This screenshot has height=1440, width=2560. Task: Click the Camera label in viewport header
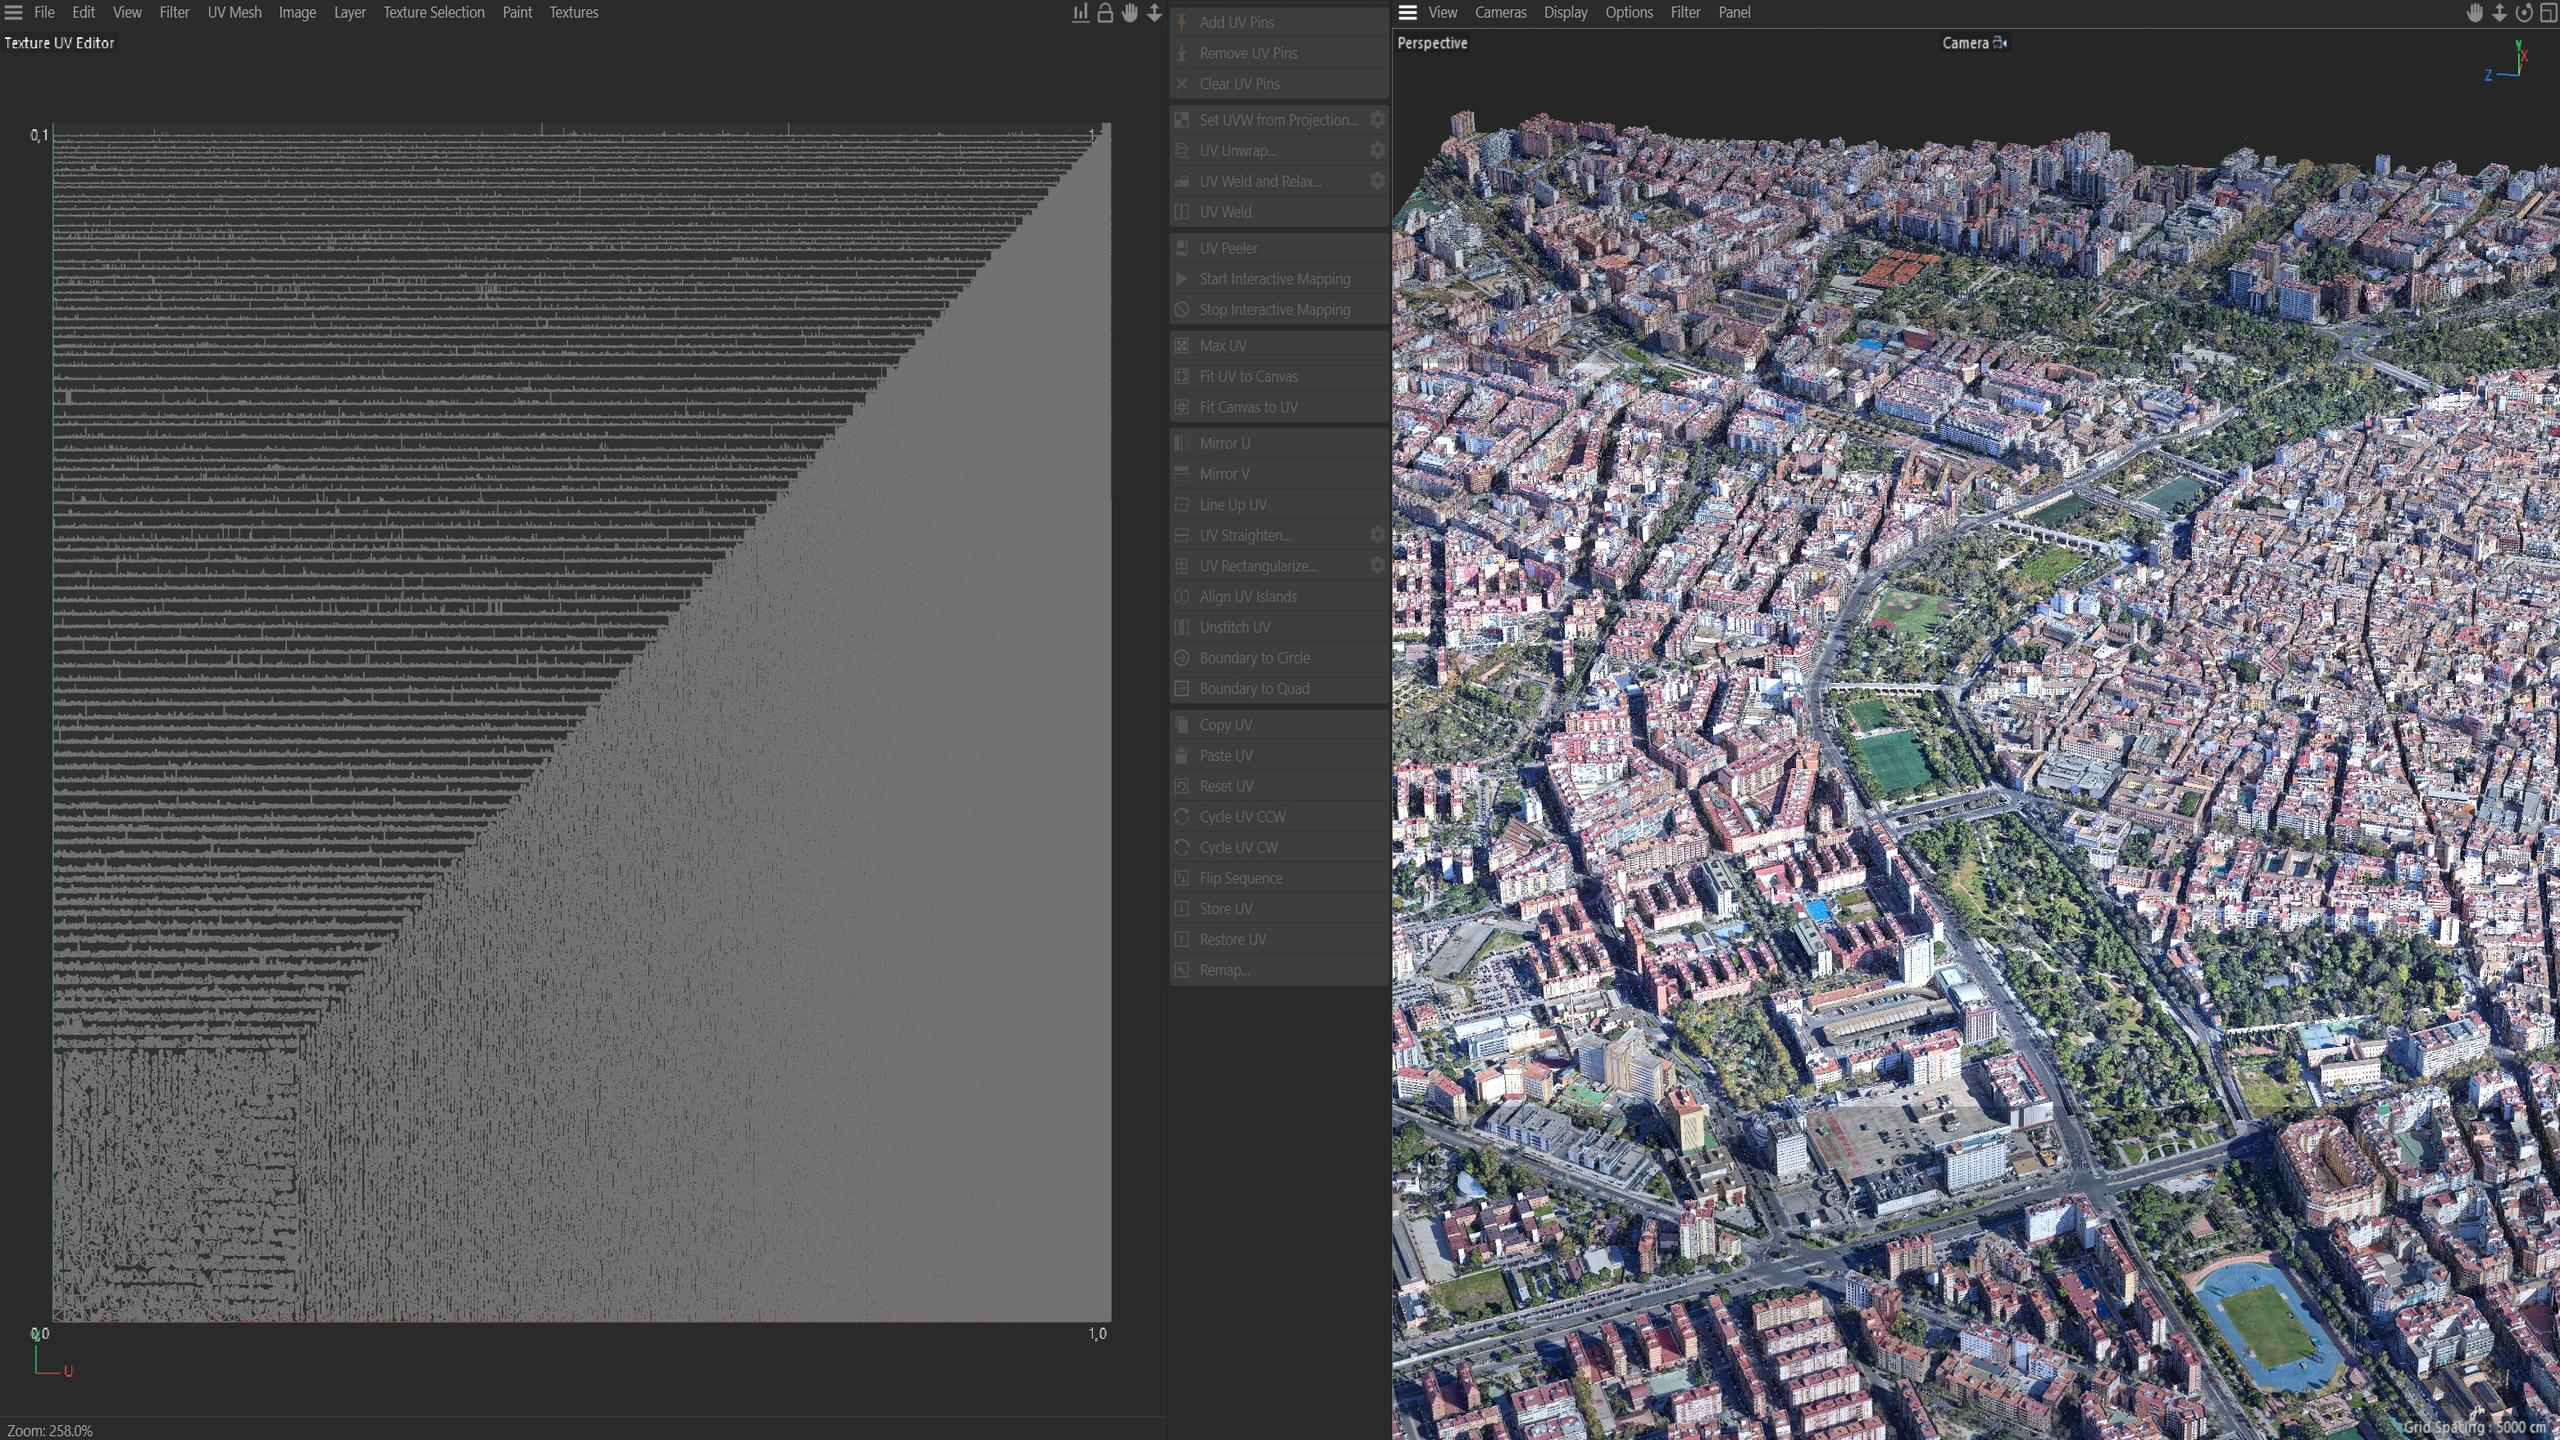tap(1965, 43)
